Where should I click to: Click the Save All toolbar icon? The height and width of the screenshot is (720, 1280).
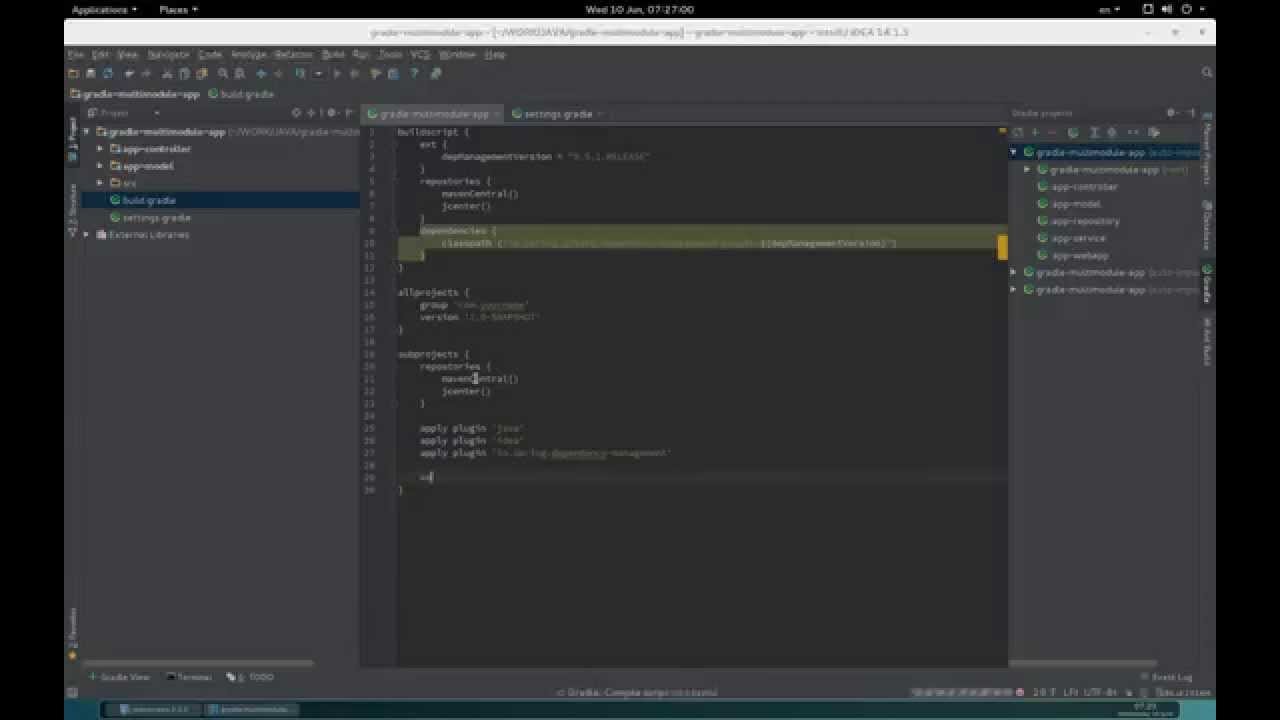(91, 73)
